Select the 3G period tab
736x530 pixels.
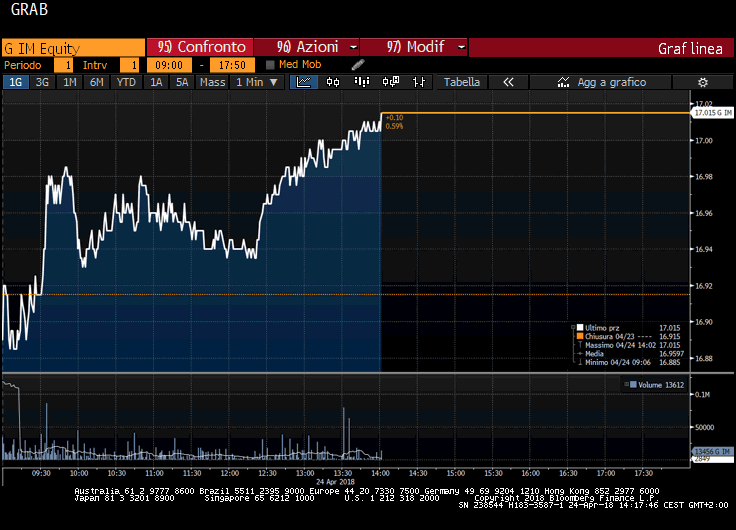(x=42, y=82)
